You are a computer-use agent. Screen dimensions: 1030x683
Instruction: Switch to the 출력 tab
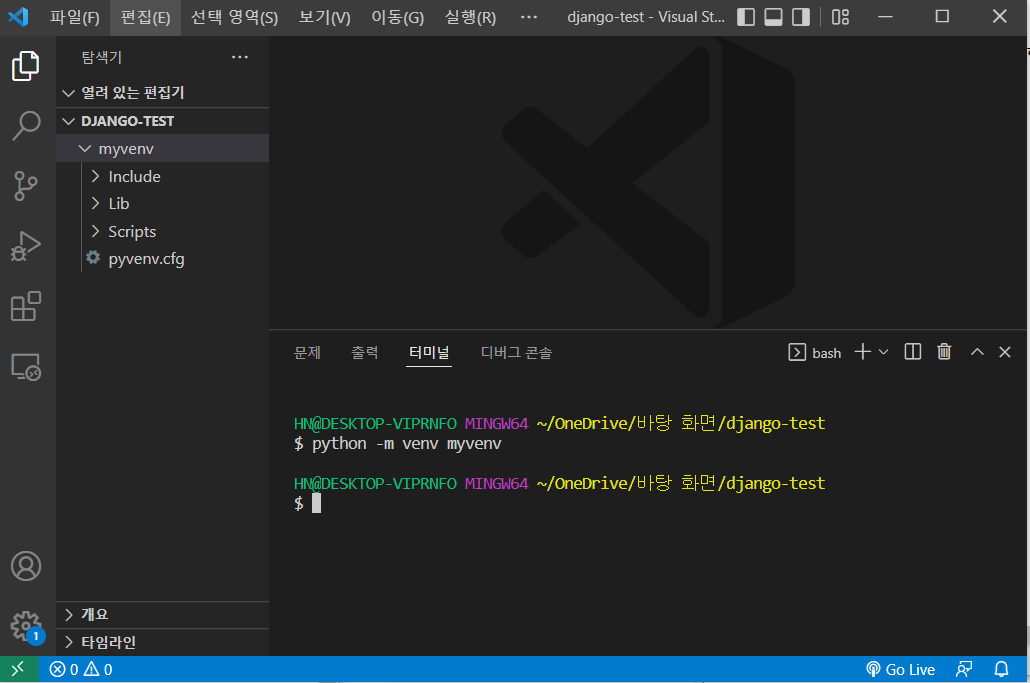(x=365, y=353)
